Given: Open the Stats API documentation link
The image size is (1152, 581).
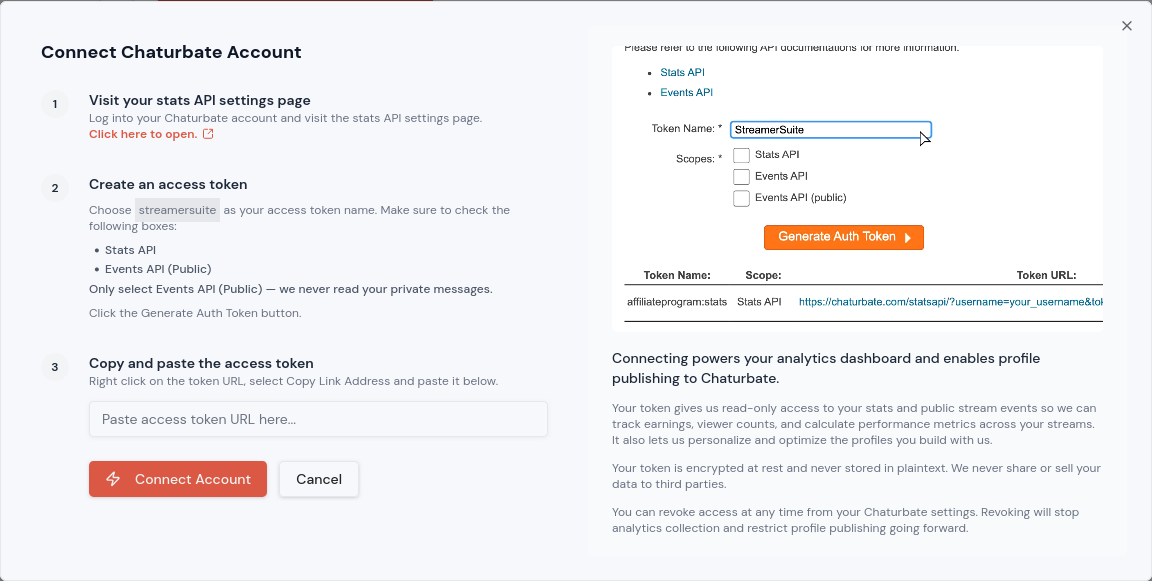Looking at the screenshot, I should point(682,72).
